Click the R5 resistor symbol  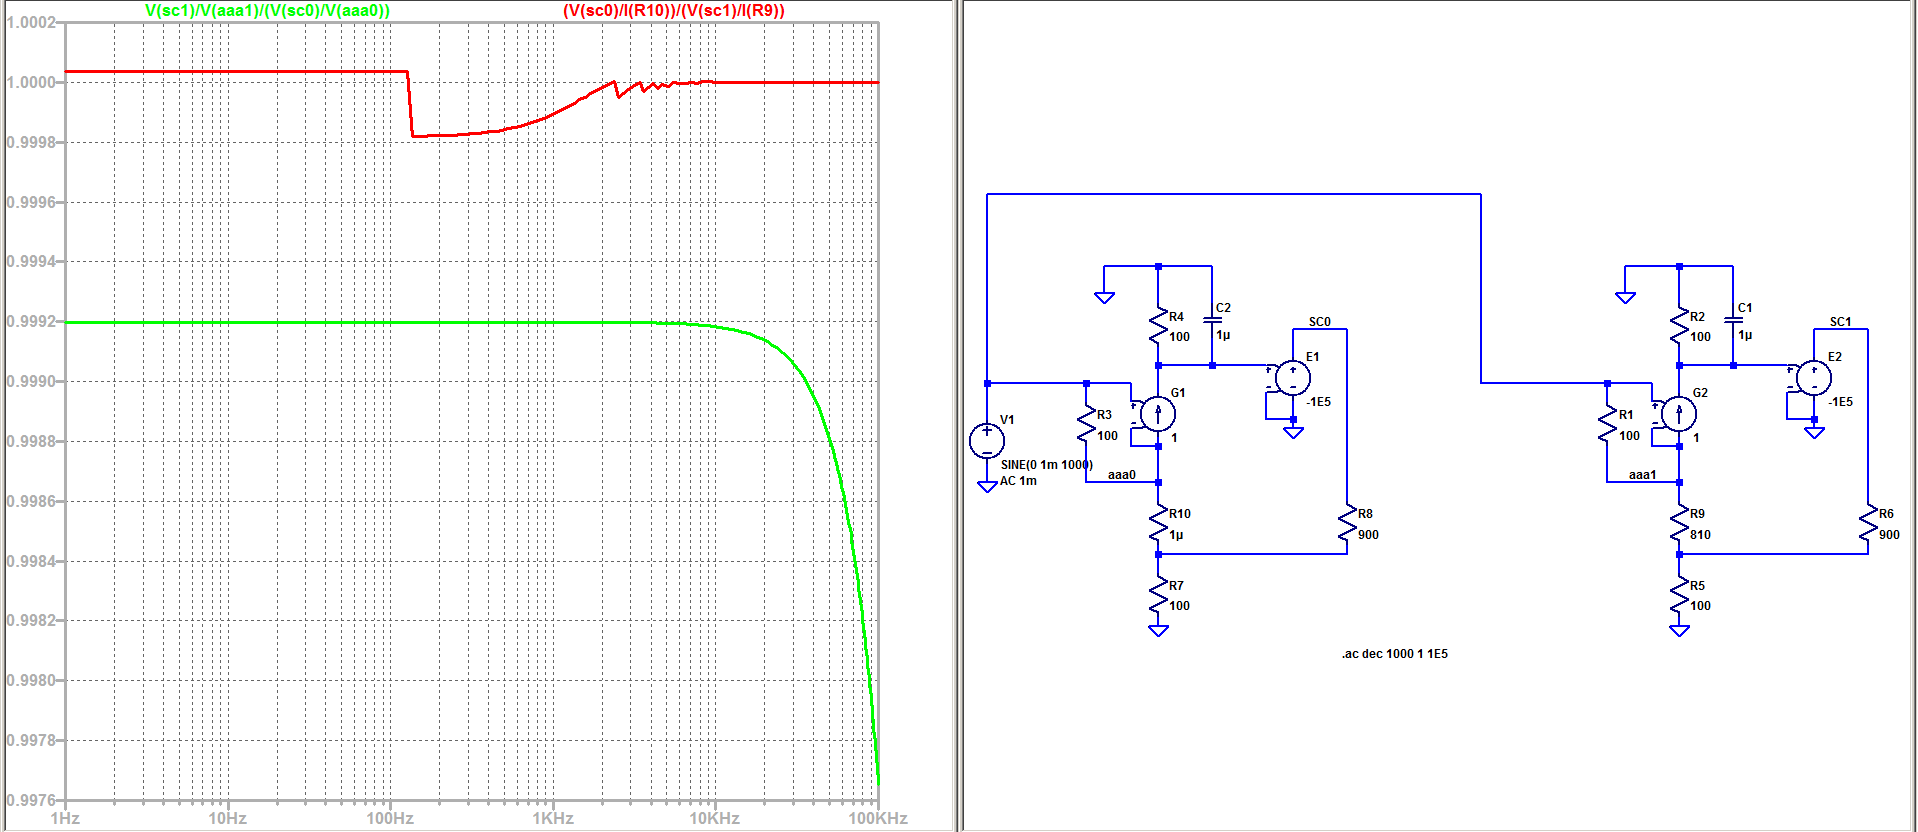tap(1679, 596)
